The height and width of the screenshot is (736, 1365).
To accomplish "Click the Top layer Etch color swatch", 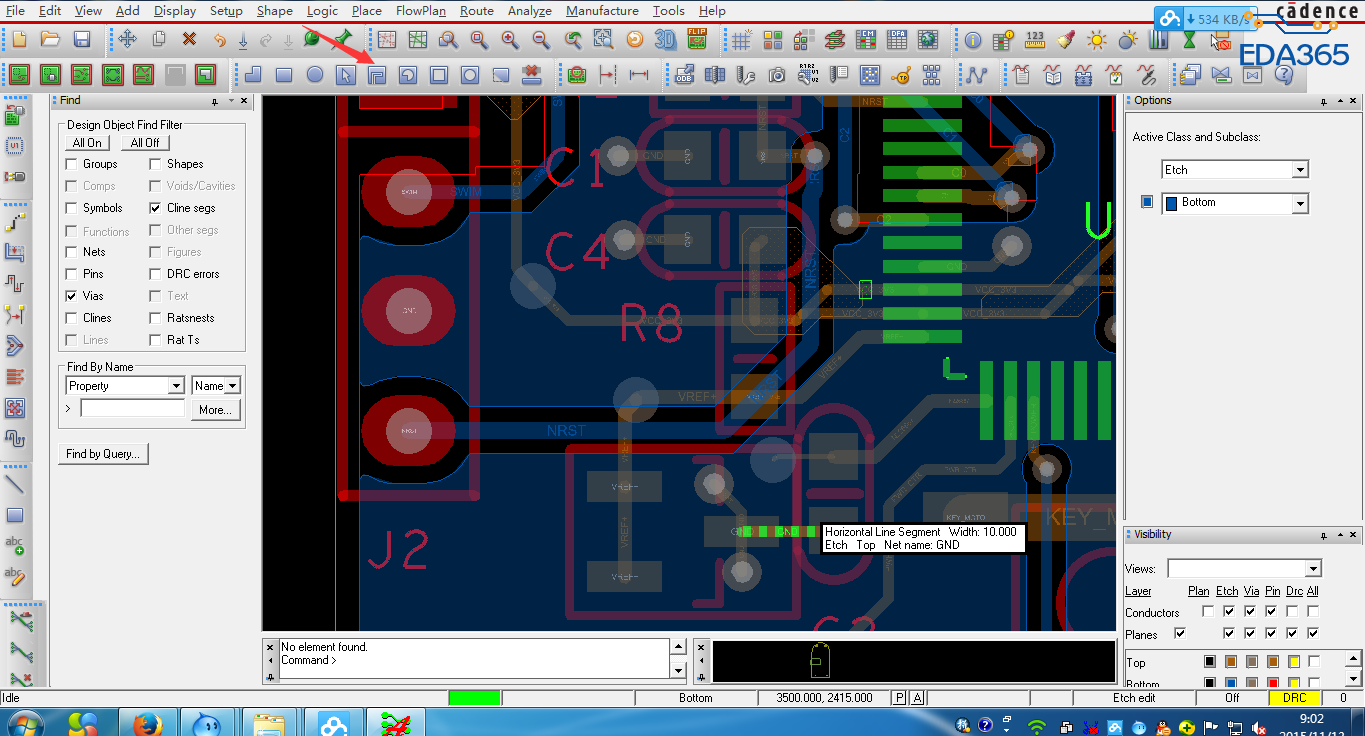I will tap(1230, 662).
